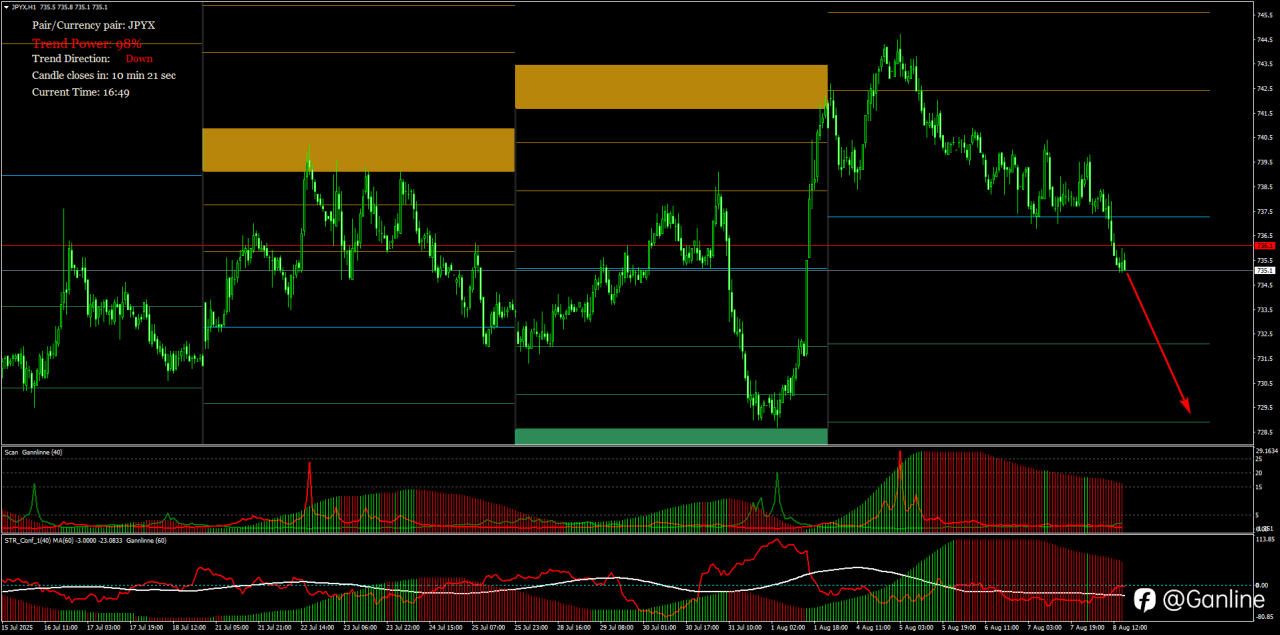Click the orange zone above 22 Jul candles

(358, 150)
